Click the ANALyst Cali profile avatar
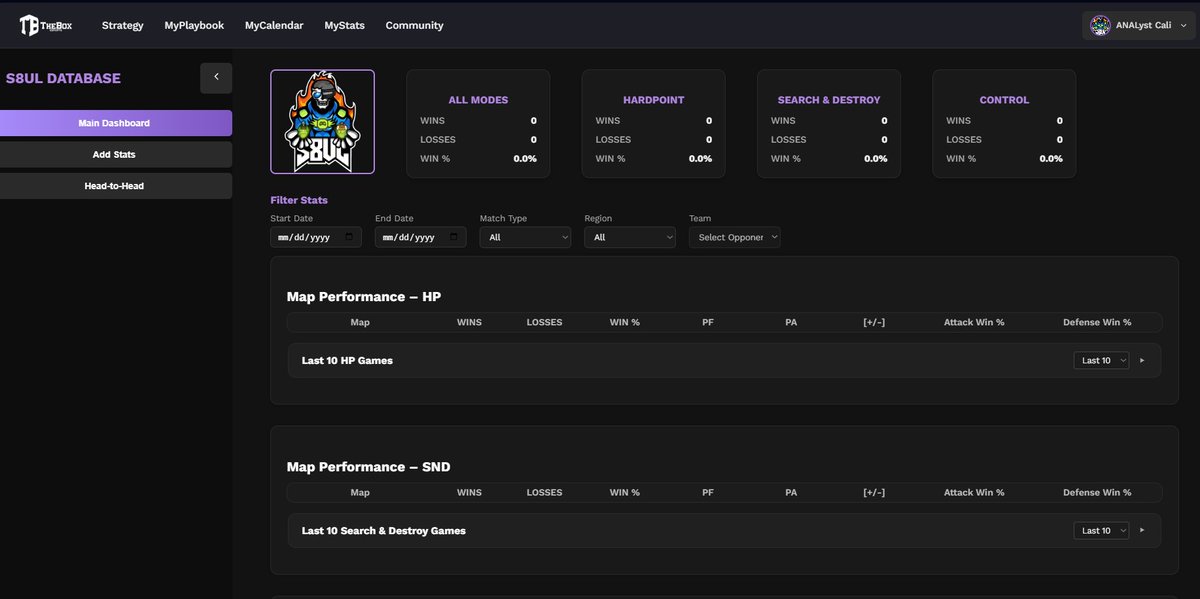The height and width of the screenshot is (599, 1200). point(1100,25)
